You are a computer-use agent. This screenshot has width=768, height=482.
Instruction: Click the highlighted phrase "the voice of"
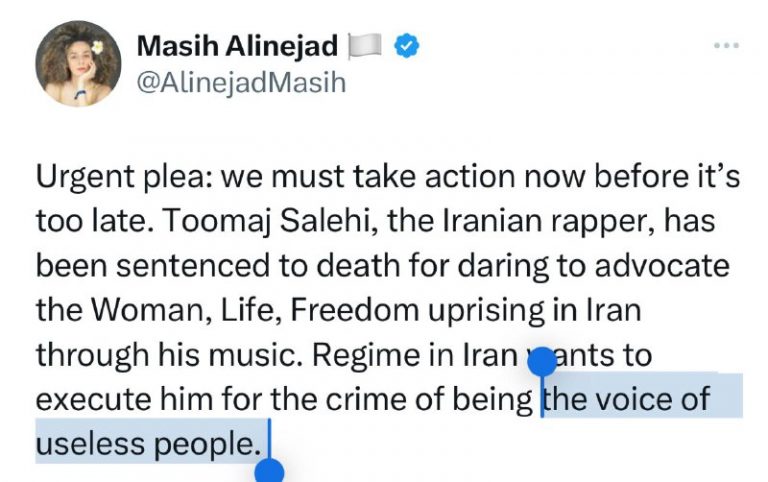pyautogui.click(x=627, y=398)
